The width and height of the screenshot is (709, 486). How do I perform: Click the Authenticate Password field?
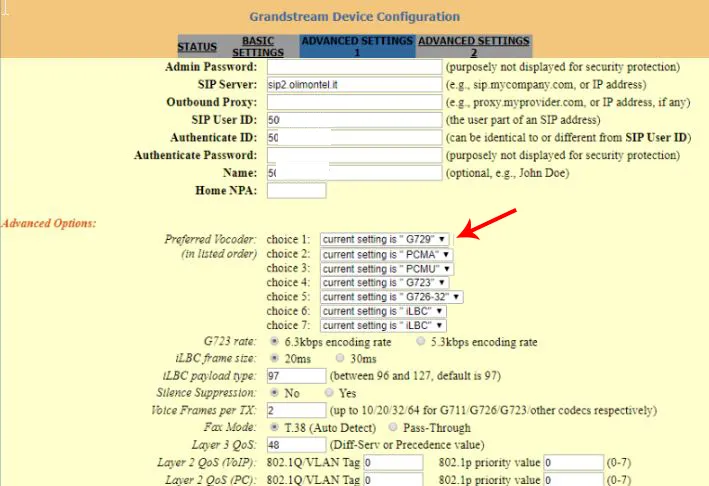pos(354,156)
